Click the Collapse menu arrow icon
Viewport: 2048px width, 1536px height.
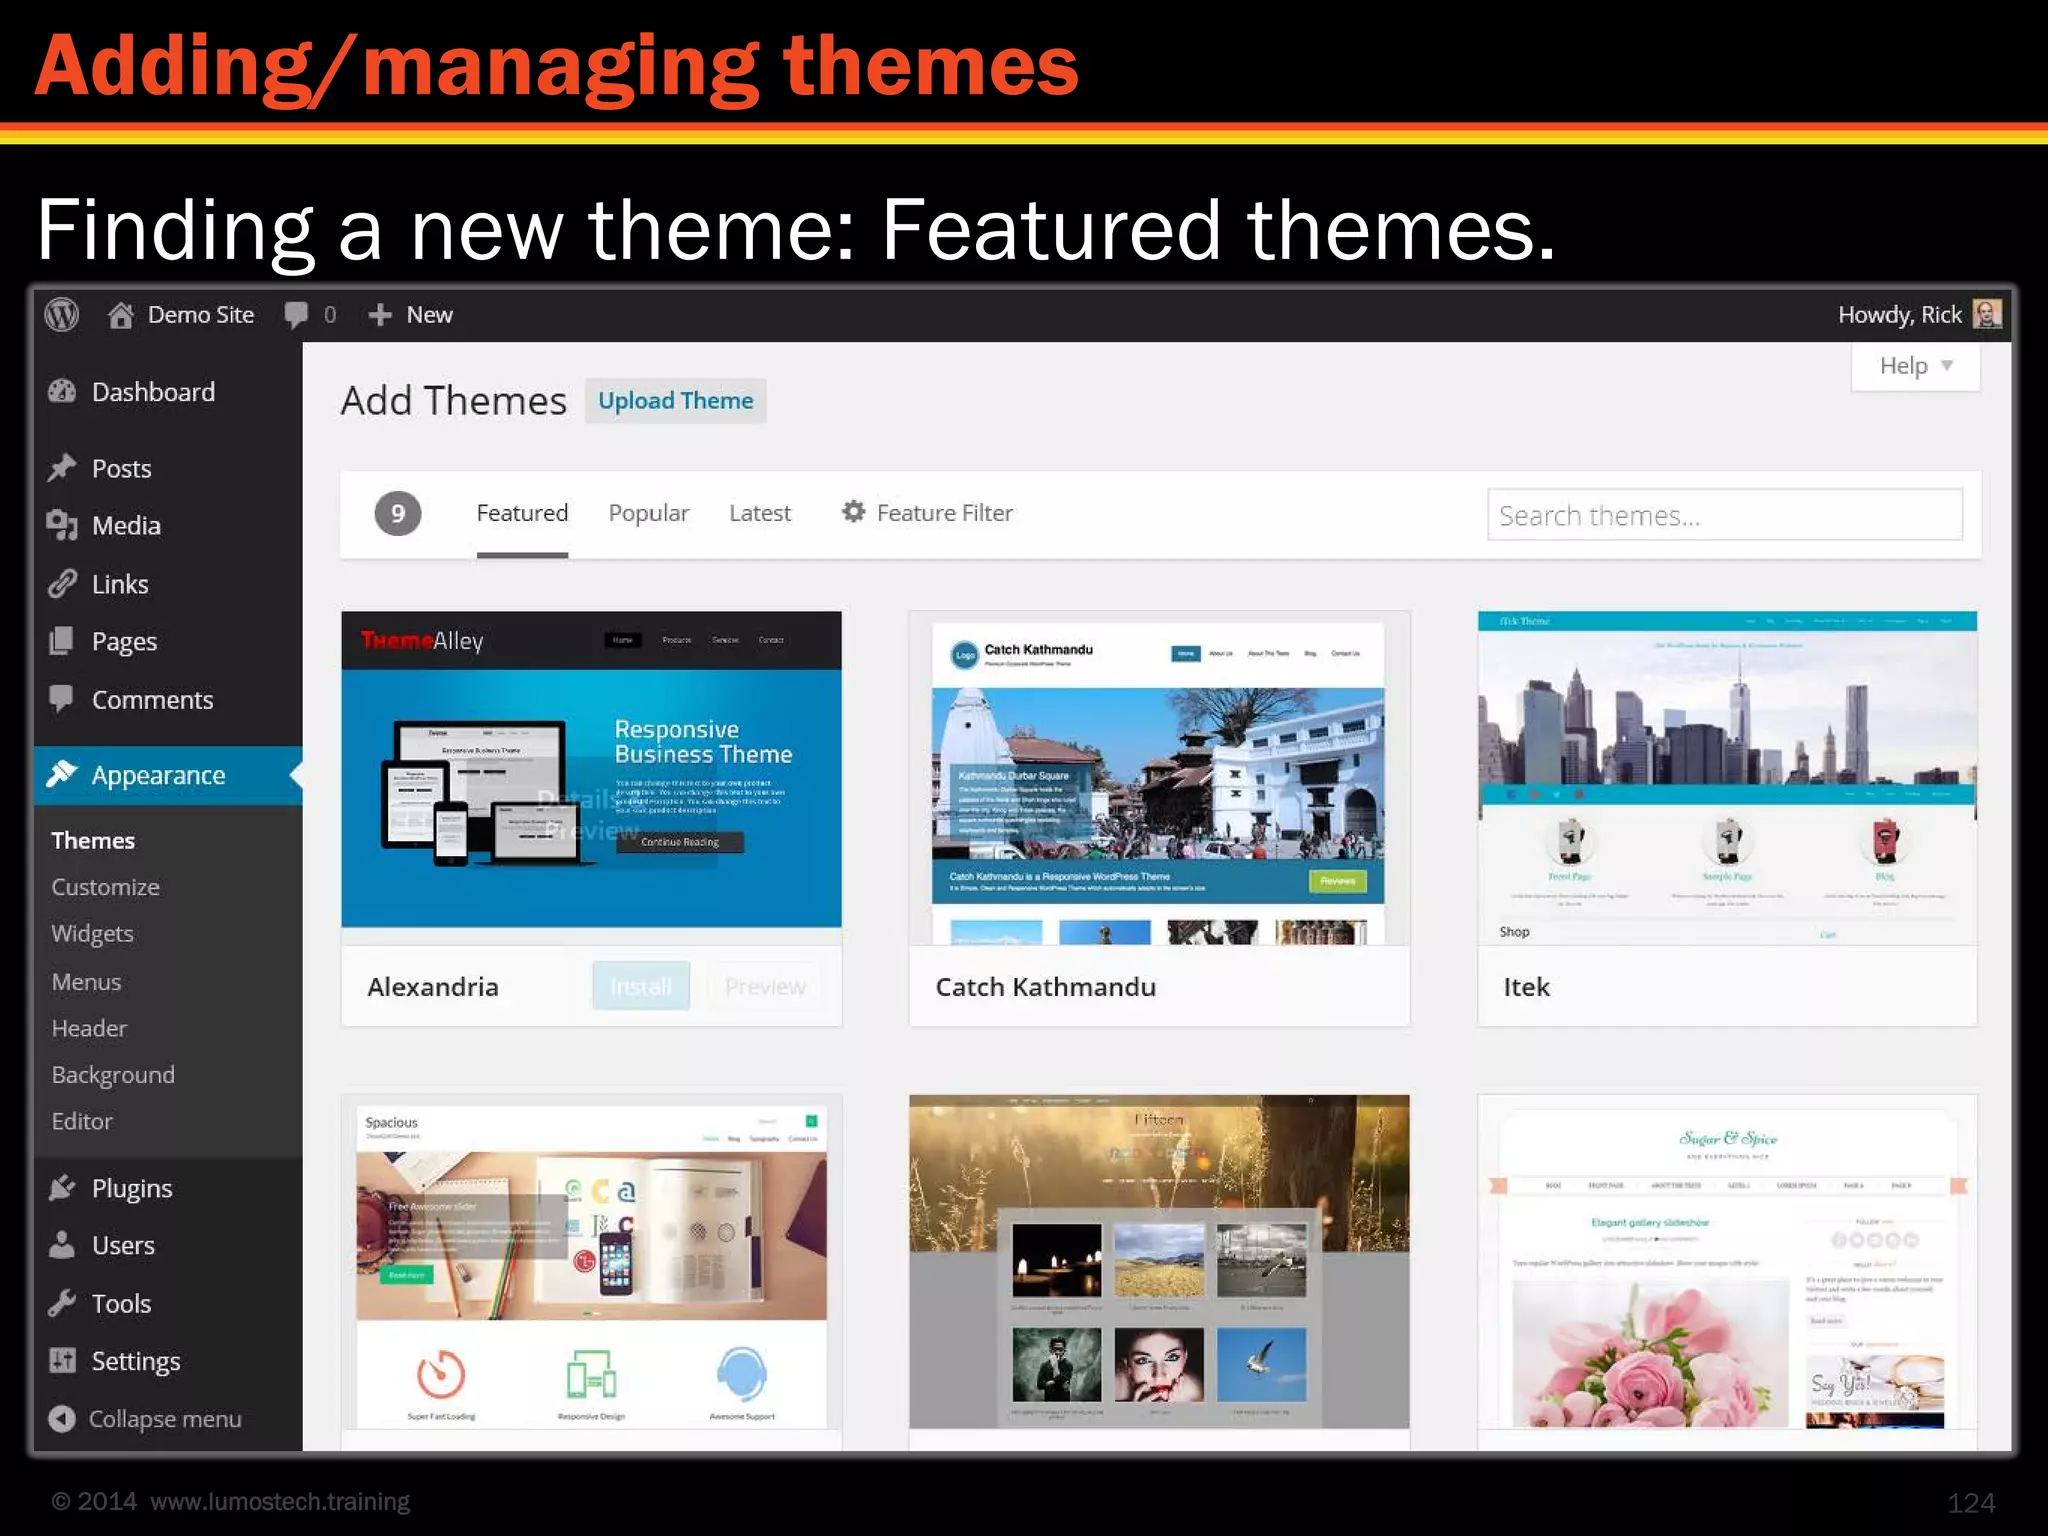(x=62, y=1418)
